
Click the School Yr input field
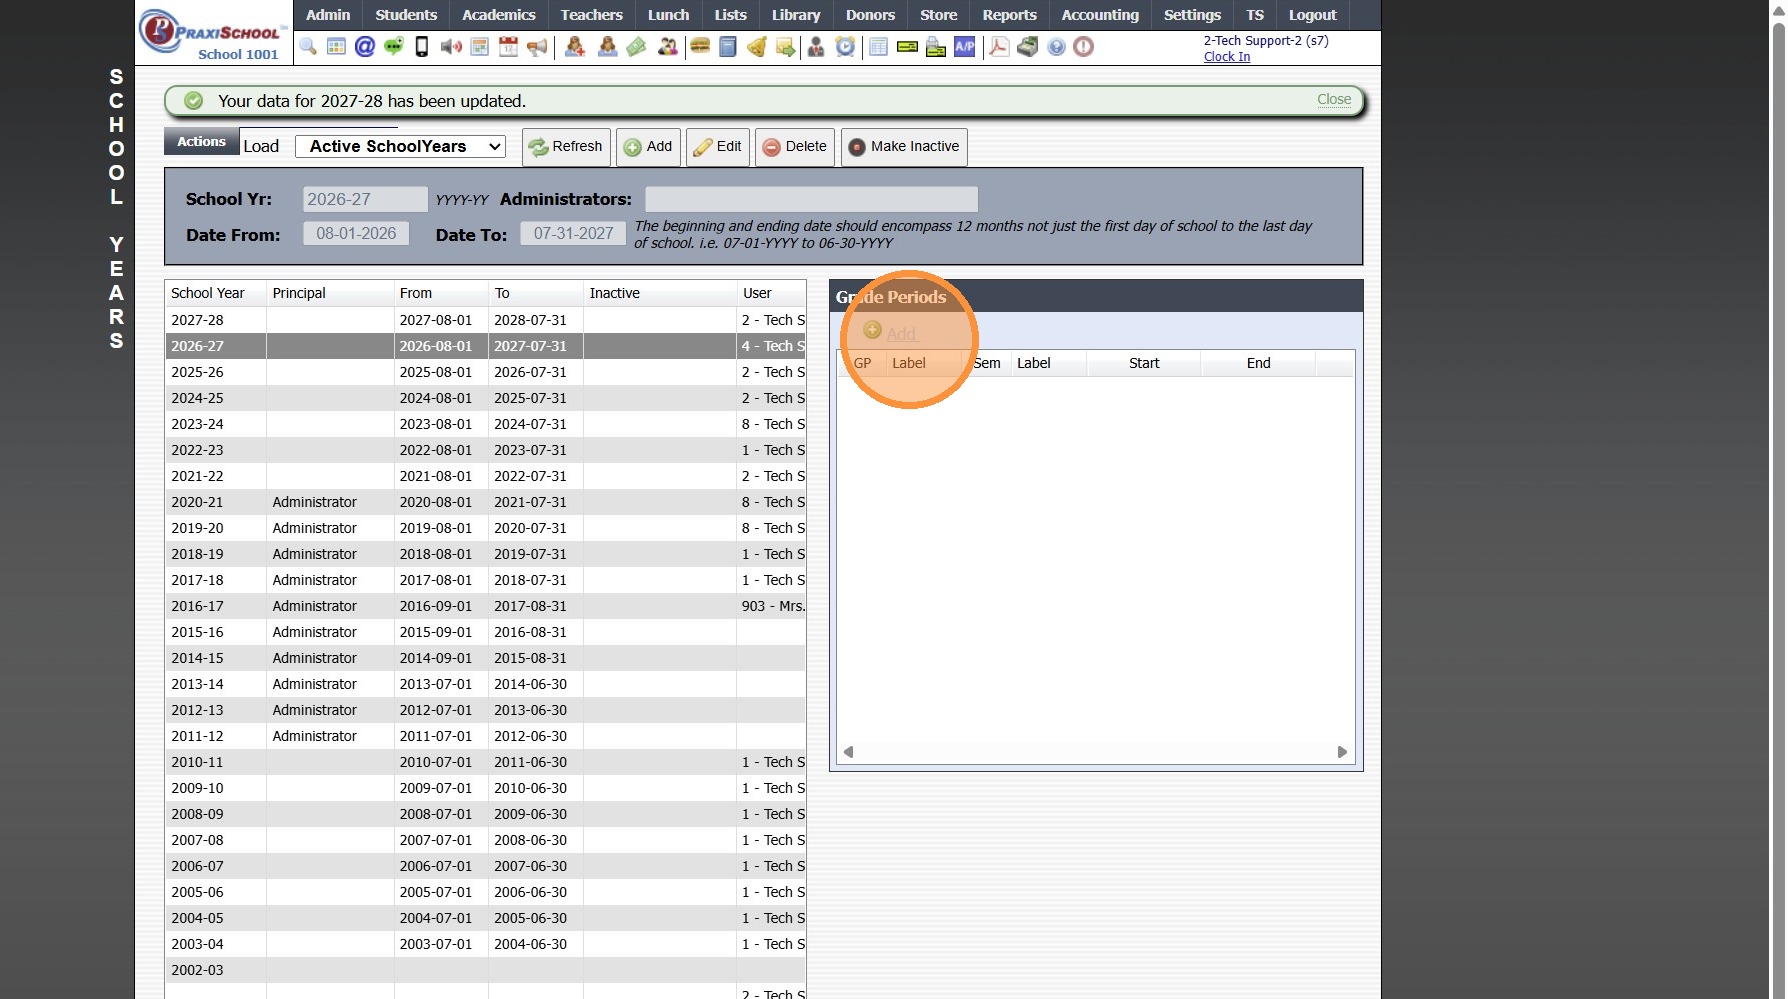pyautogui.click(x=365, y=199)
